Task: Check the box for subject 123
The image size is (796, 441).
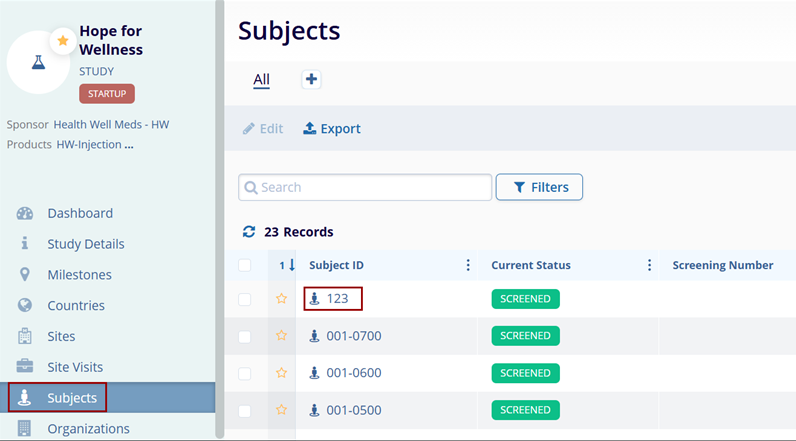Action: coord(245,299)
